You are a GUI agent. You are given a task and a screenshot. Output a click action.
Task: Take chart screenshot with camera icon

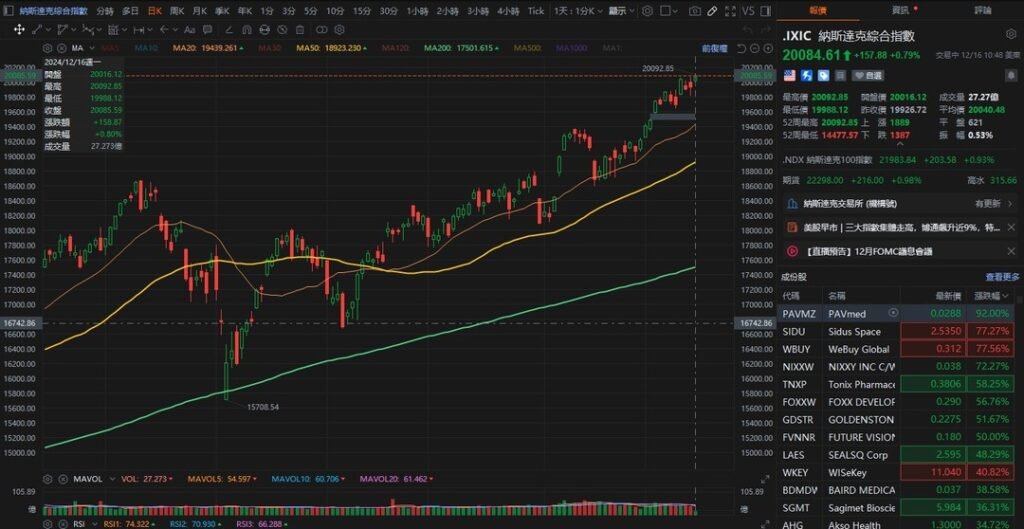tap(695, 11)
